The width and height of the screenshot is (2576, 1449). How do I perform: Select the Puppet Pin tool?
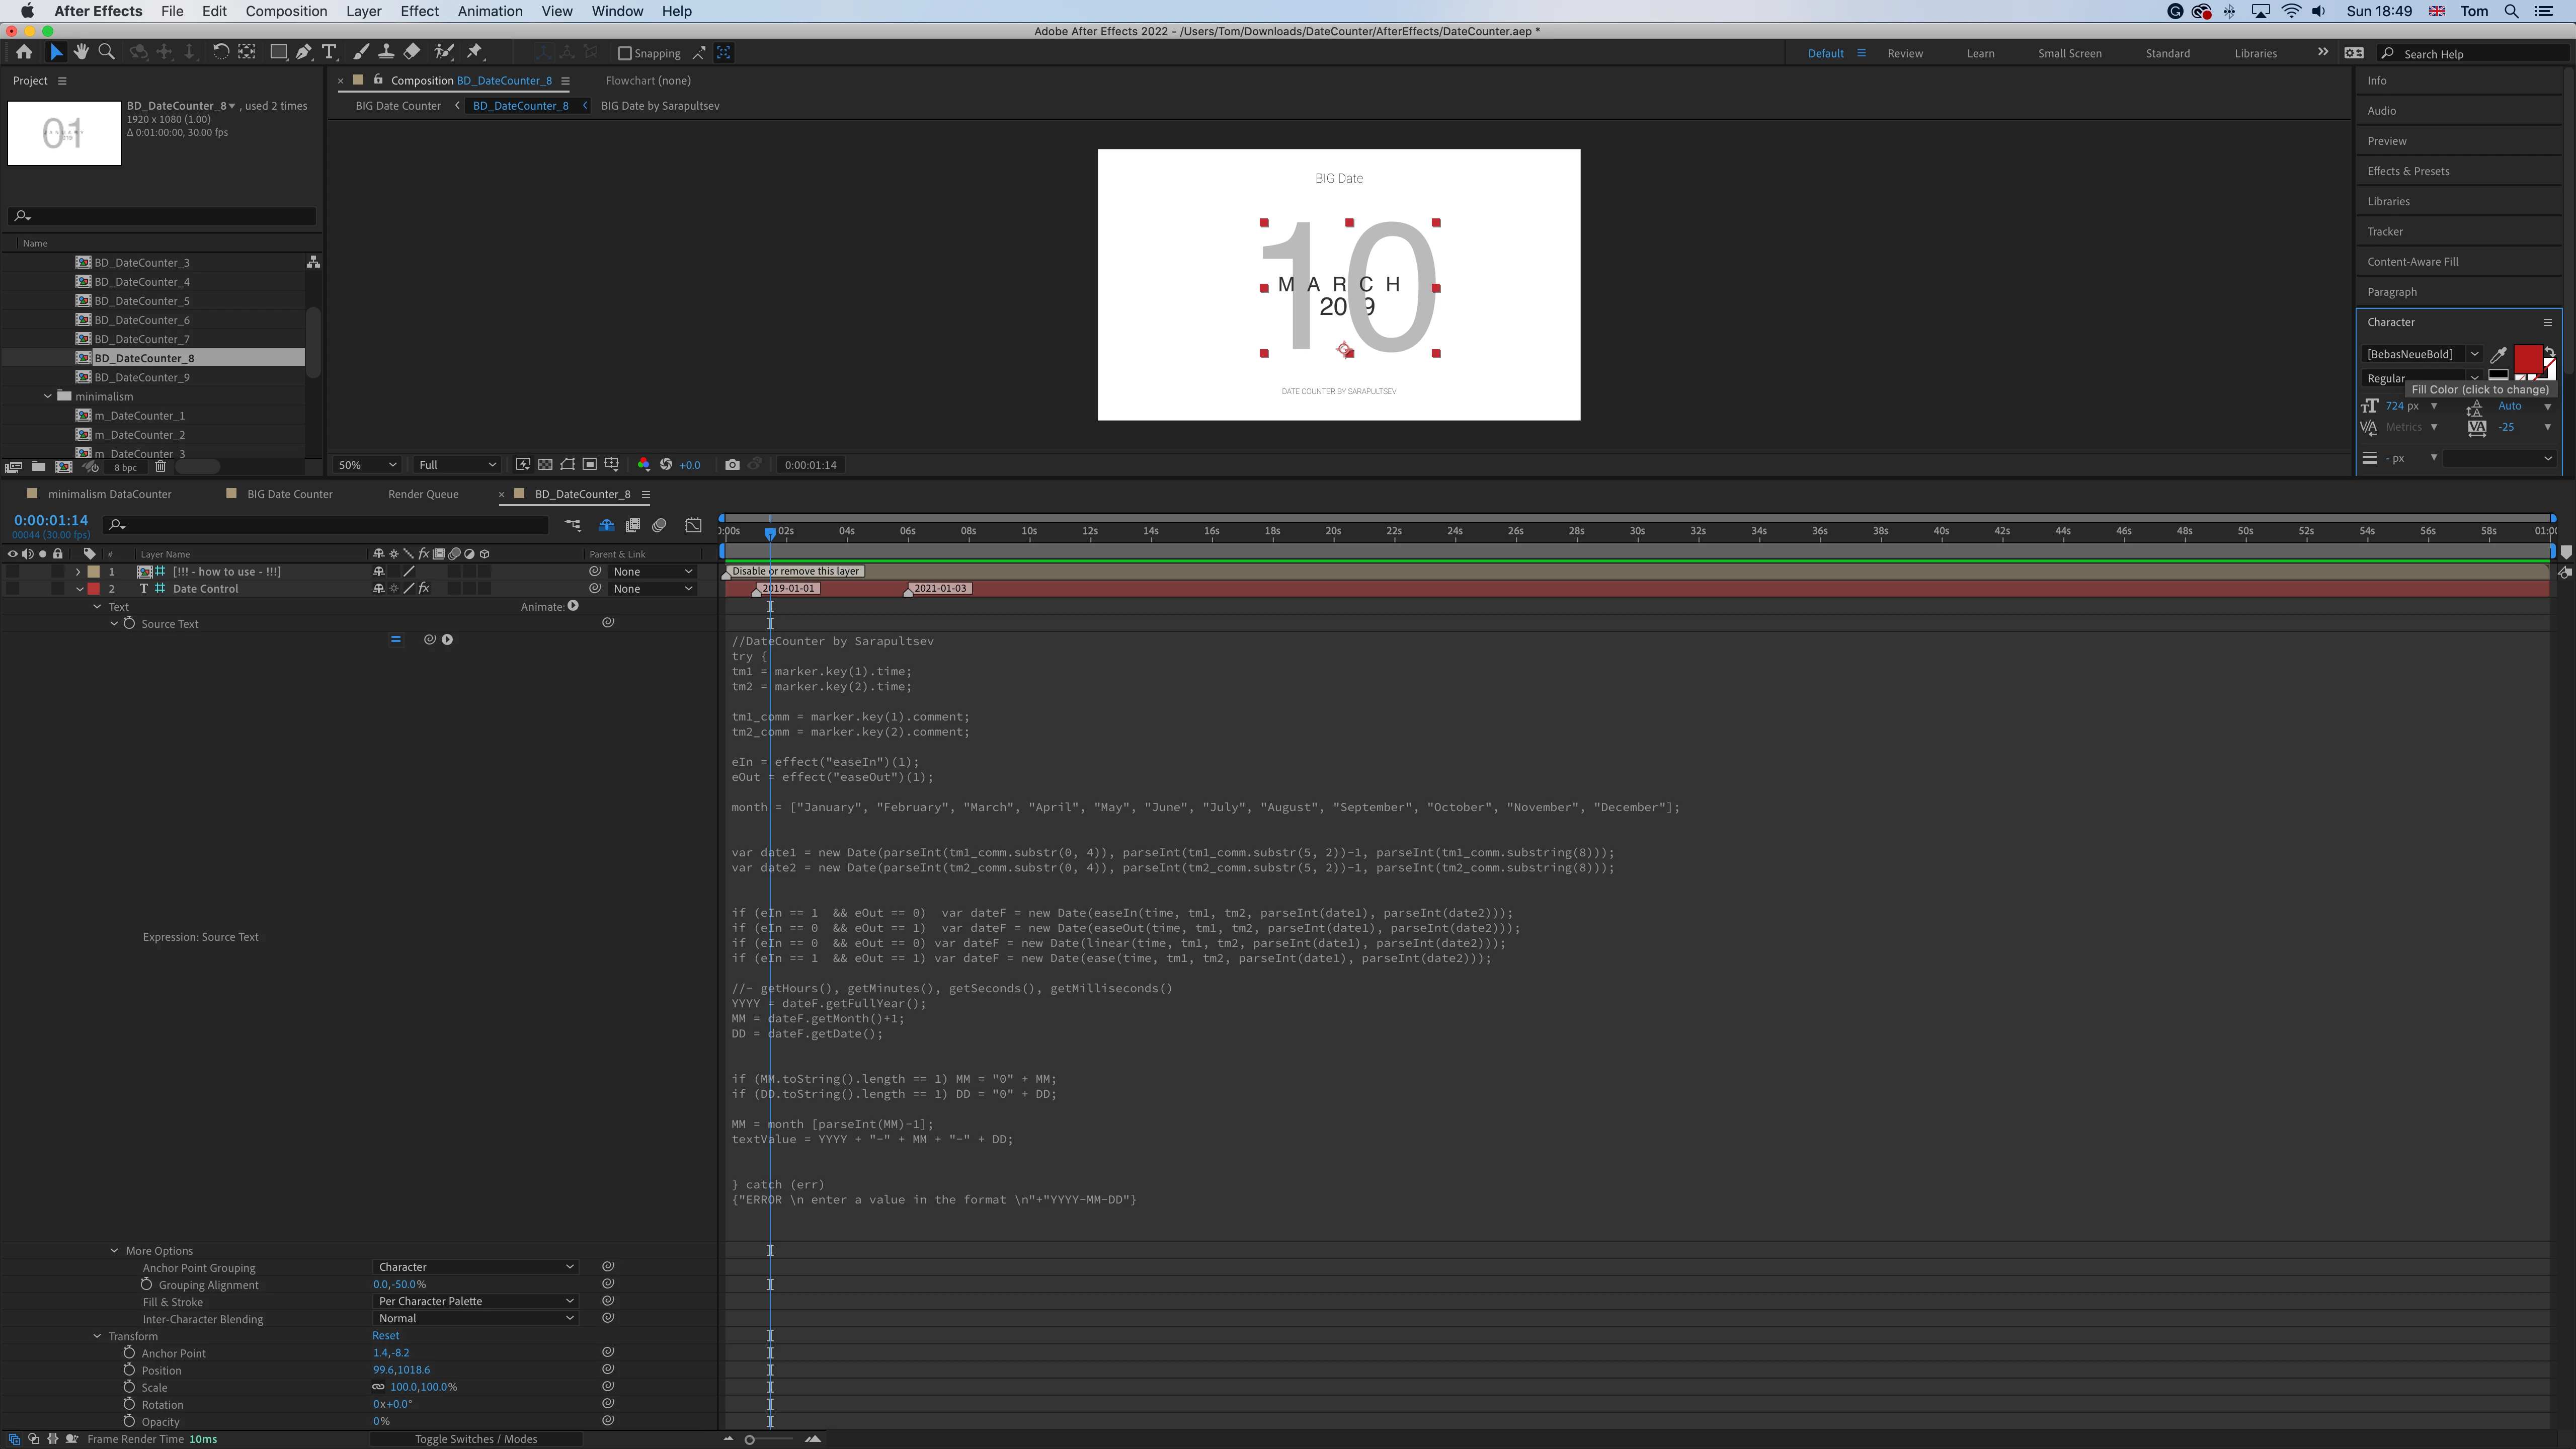pos(475,52)
